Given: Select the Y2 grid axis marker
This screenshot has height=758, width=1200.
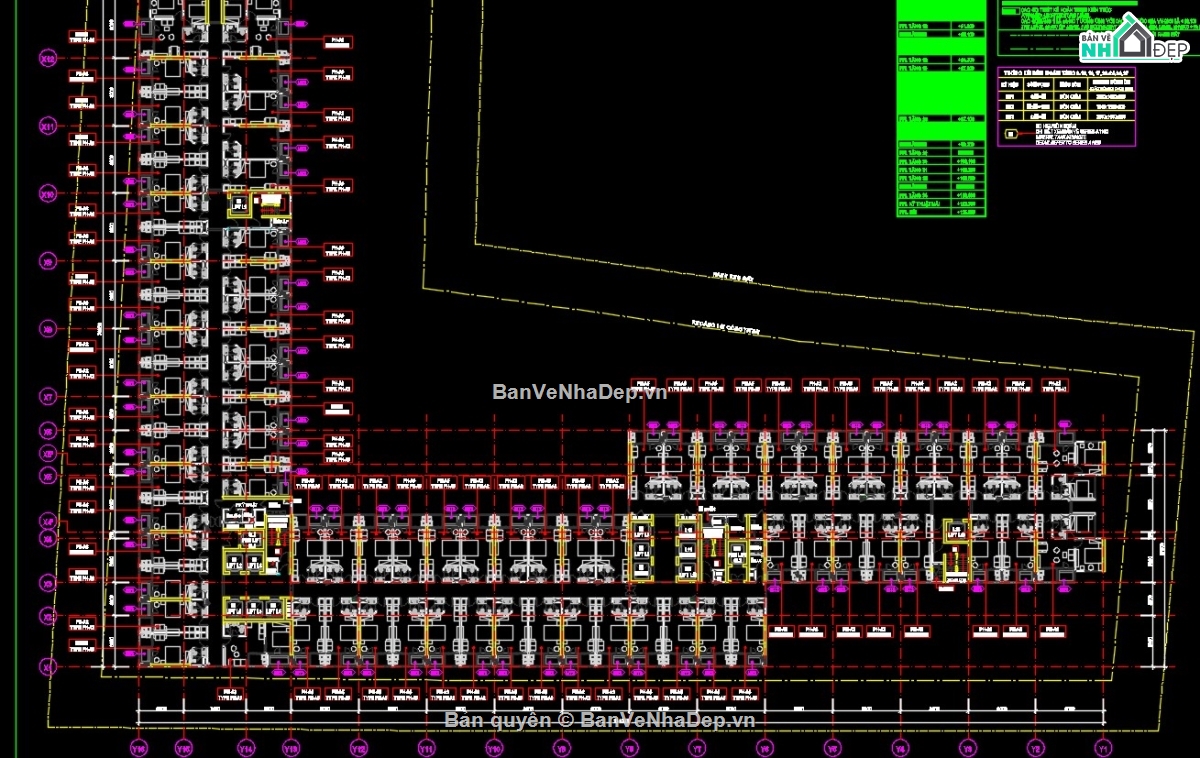Looking at the screenshot, I should point(1036,747).
